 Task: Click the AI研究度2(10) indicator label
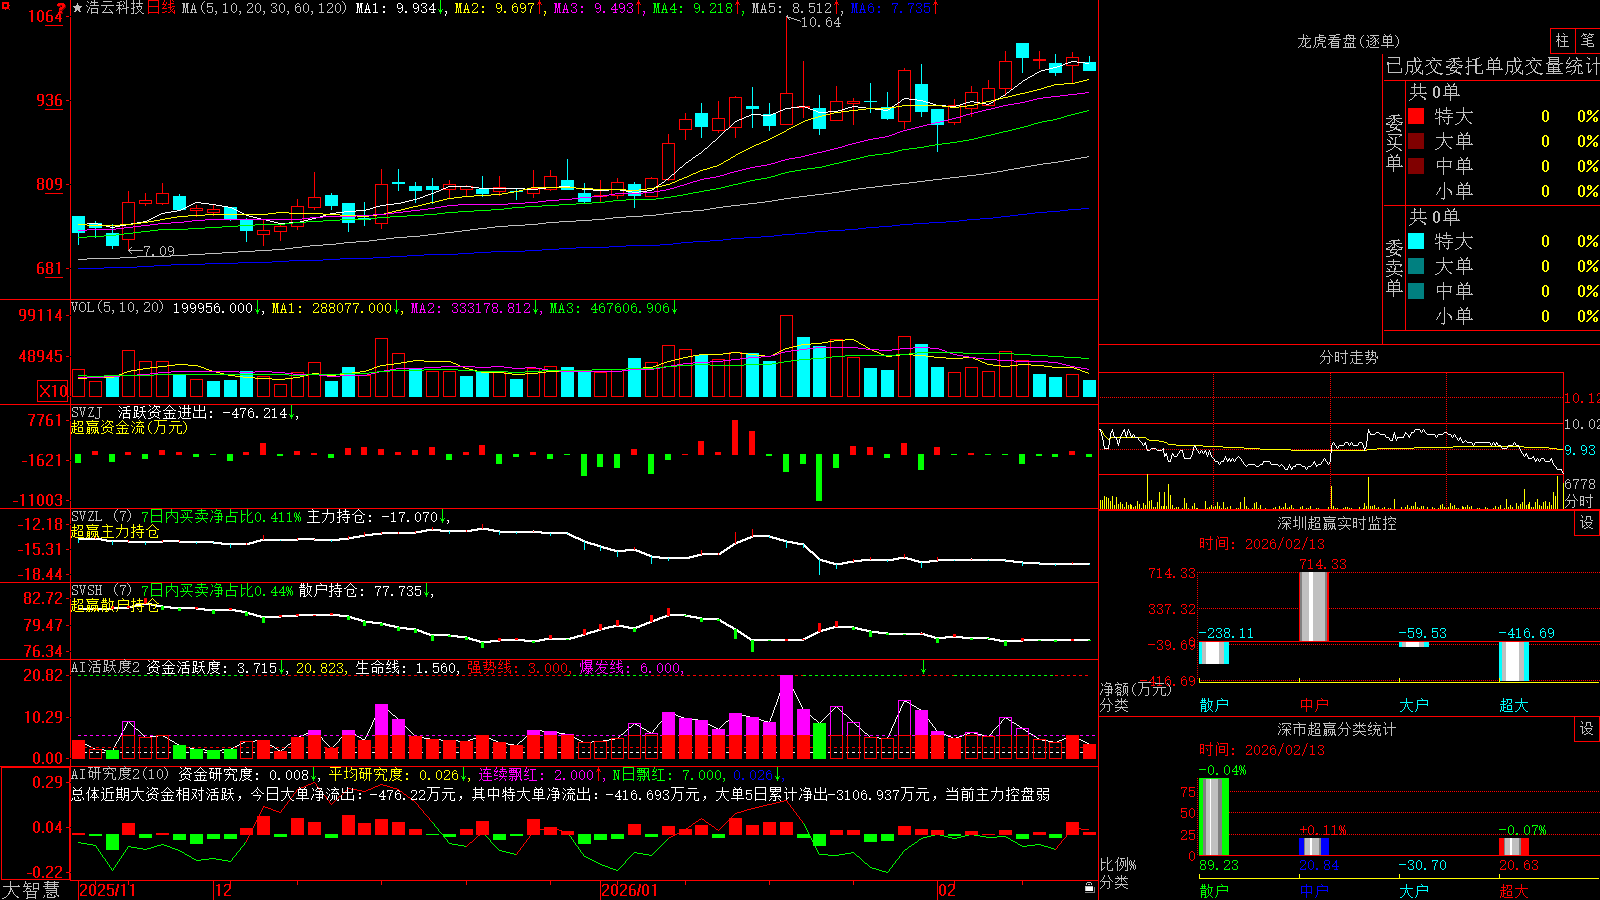tap(121, 774)
